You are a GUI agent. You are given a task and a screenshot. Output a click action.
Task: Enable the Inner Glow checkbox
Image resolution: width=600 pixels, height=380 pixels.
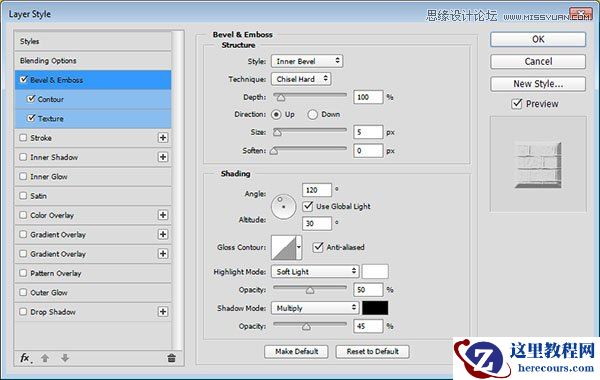pyautogui.click(x=23, y=176)
